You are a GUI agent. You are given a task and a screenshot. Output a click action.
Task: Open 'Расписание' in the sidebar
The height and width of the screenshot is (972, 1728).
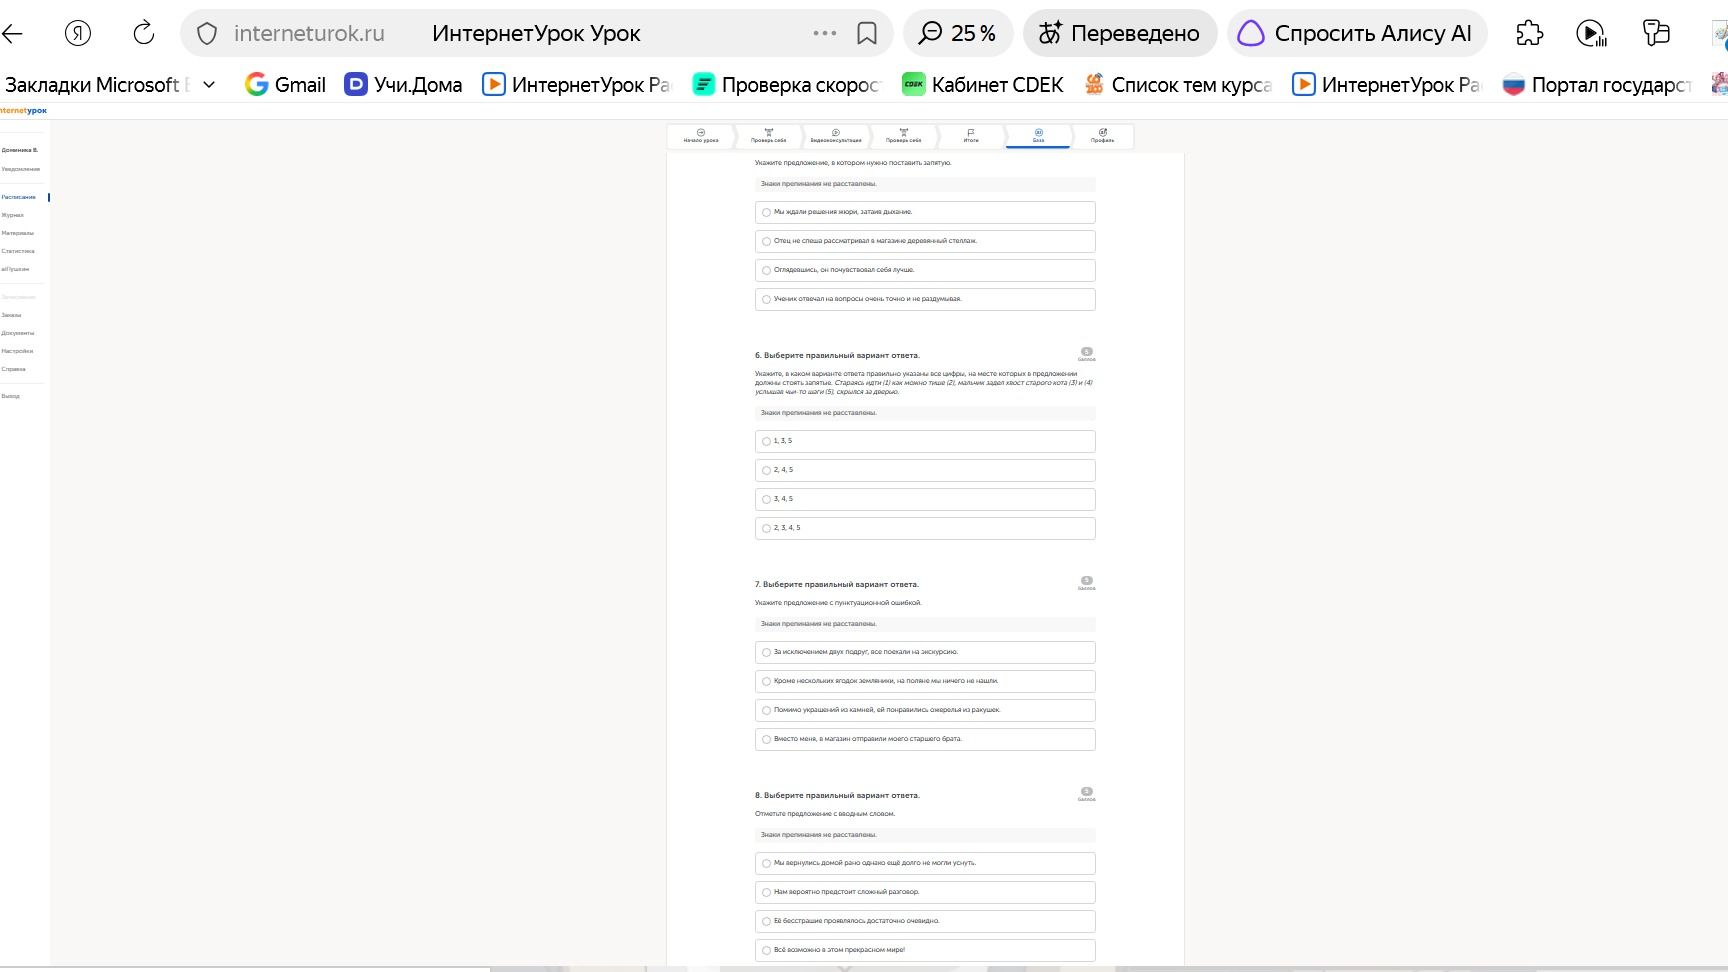(x=19, y=197)
